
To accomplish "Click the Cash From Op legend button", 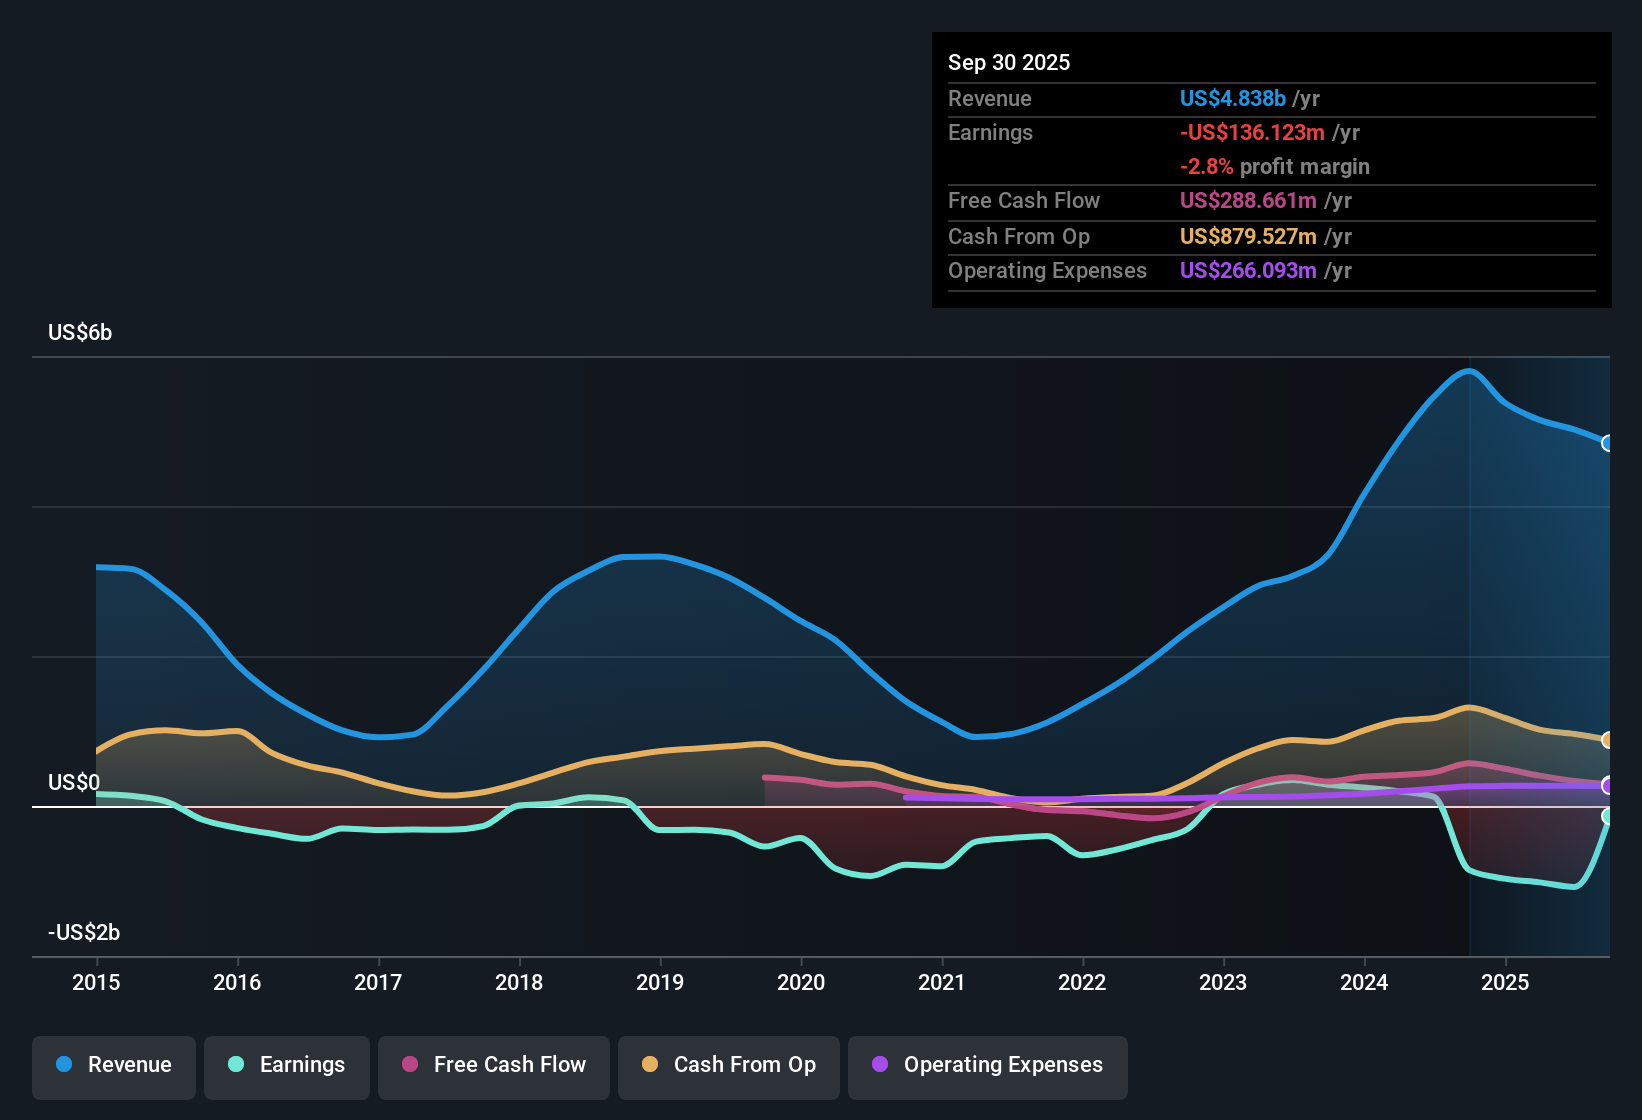I will pyautogui.click(x=728, y=1065).
